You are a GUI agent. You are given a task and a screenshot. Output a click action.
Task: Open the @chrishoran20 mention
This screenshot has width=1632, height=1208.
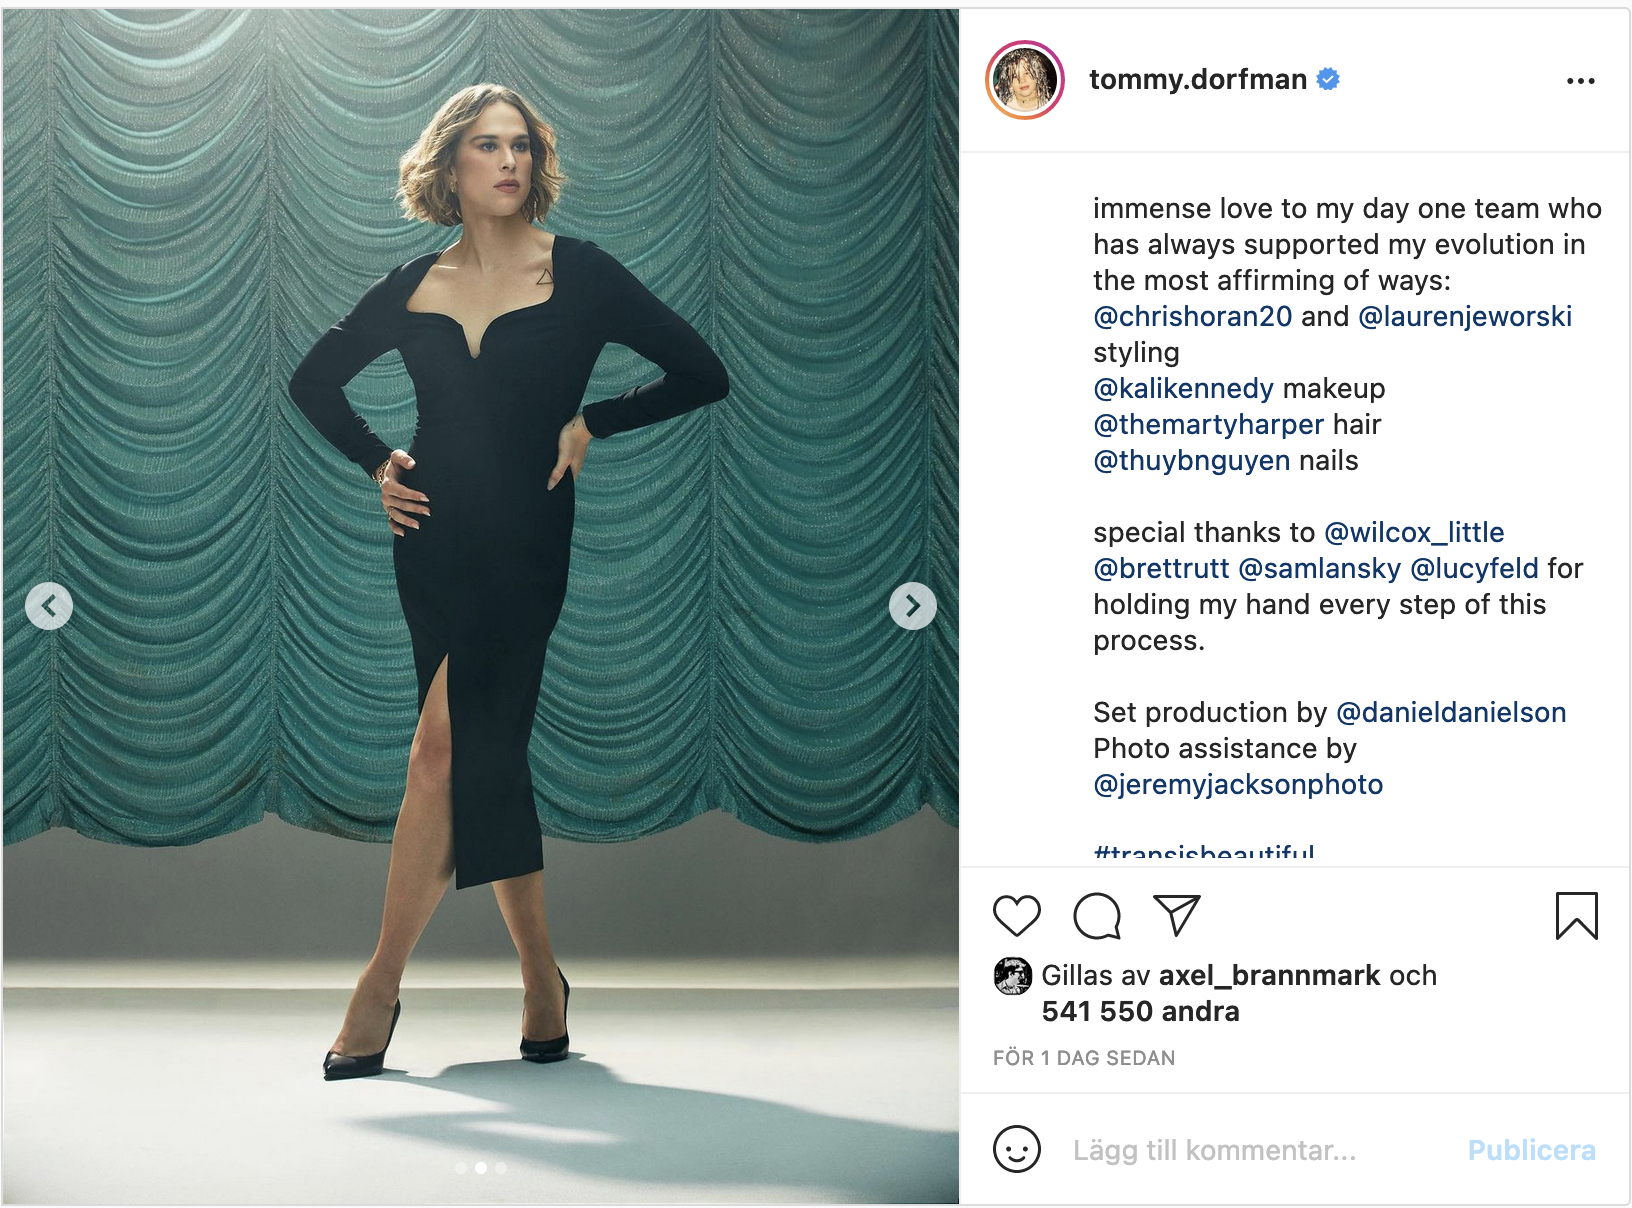coord(1192,317)
